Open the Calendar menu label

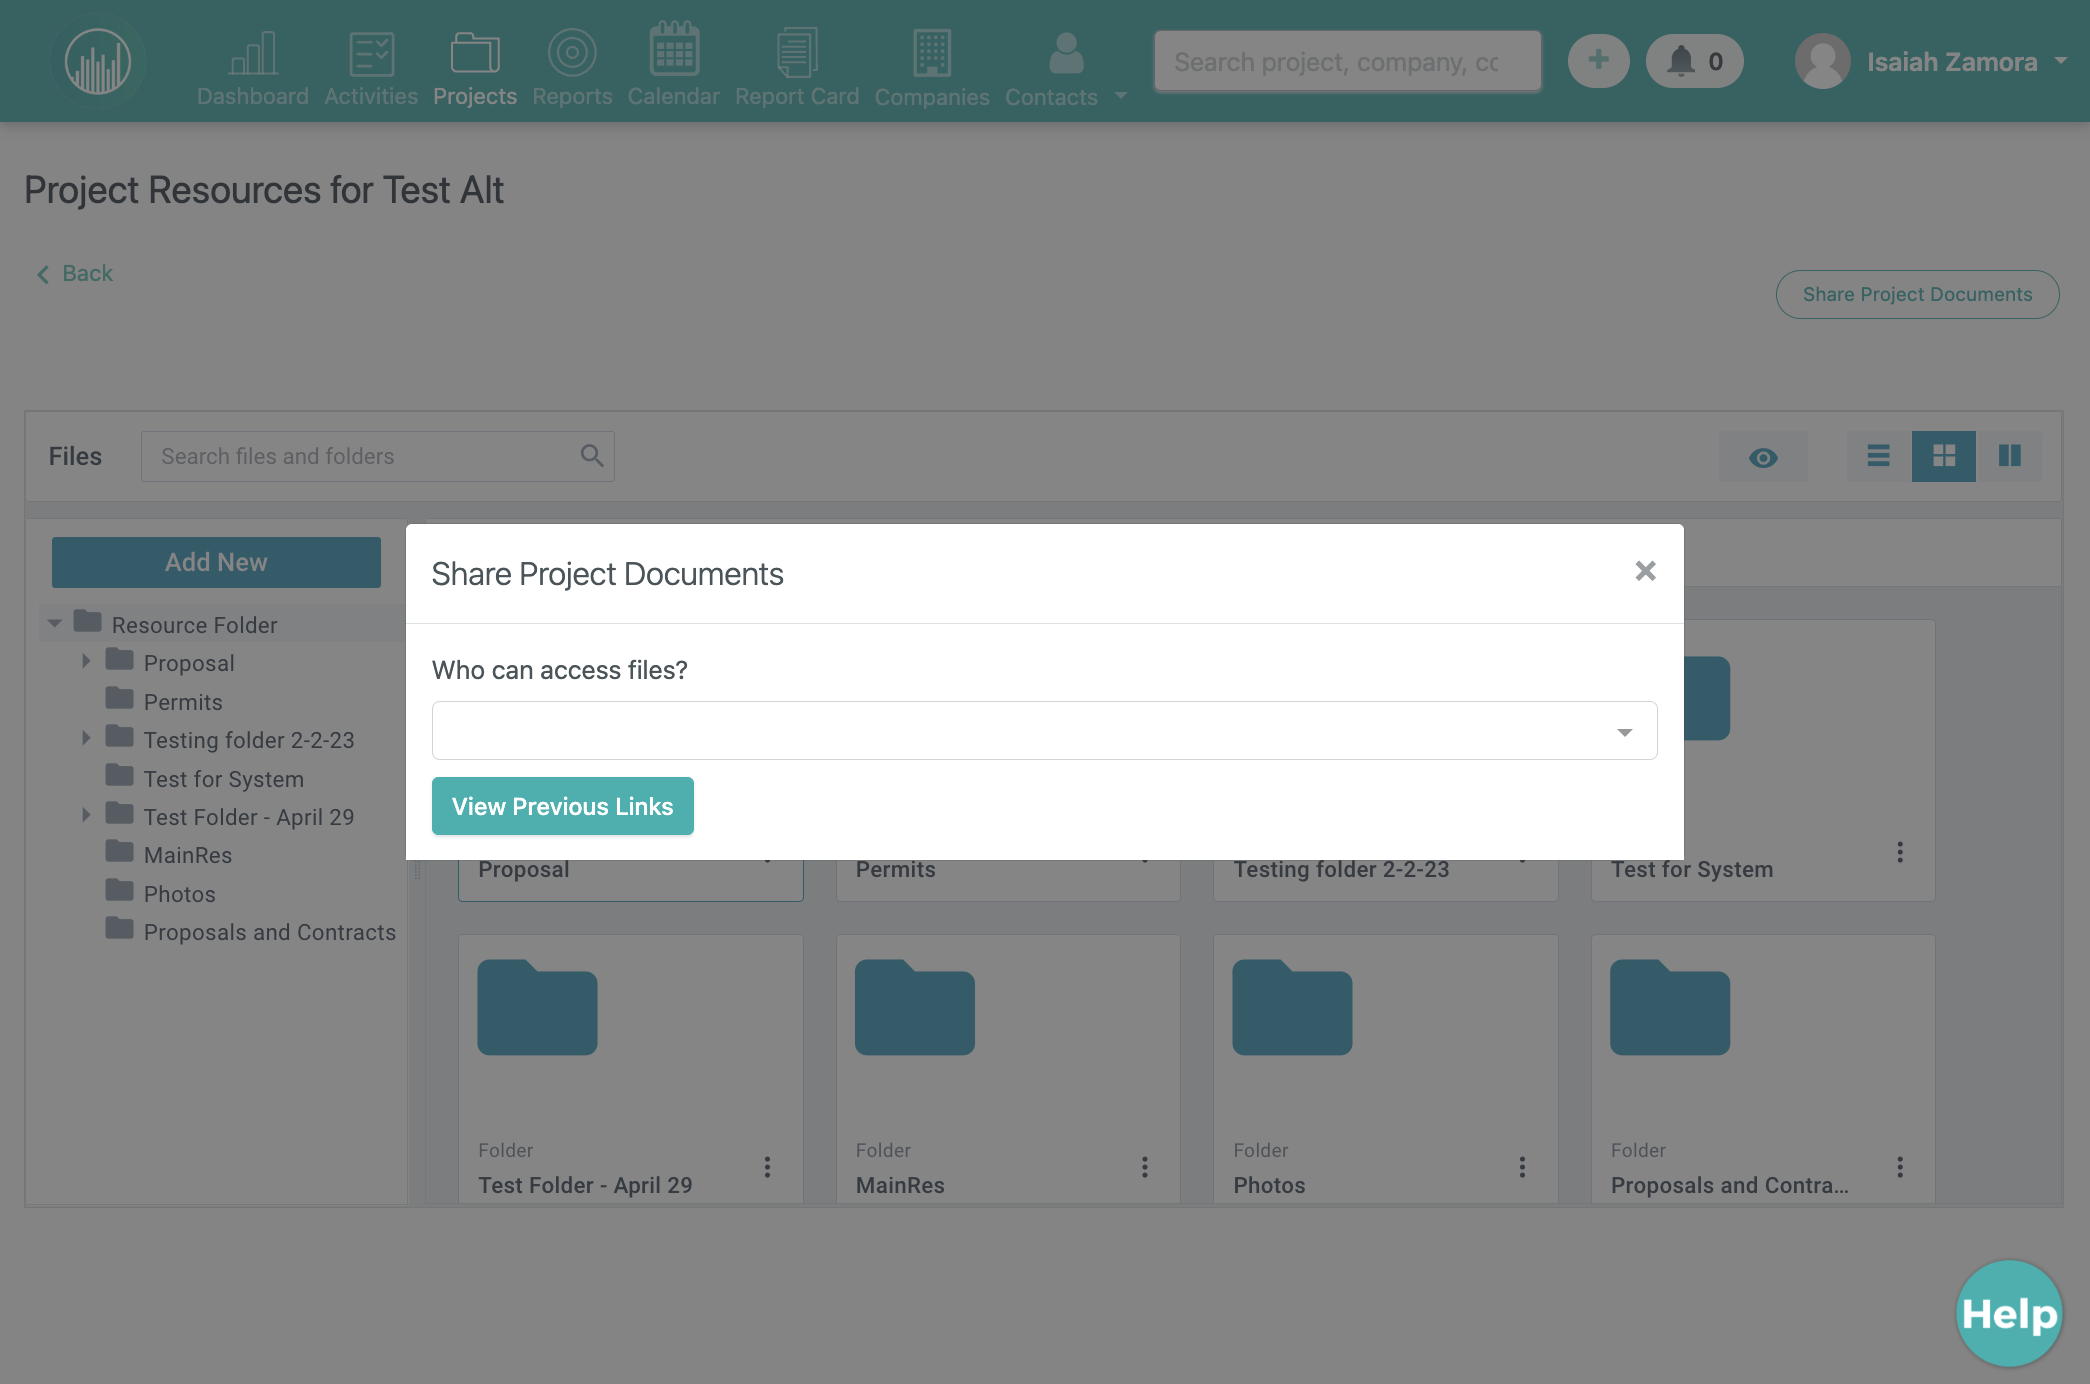[x=674, y=96]
